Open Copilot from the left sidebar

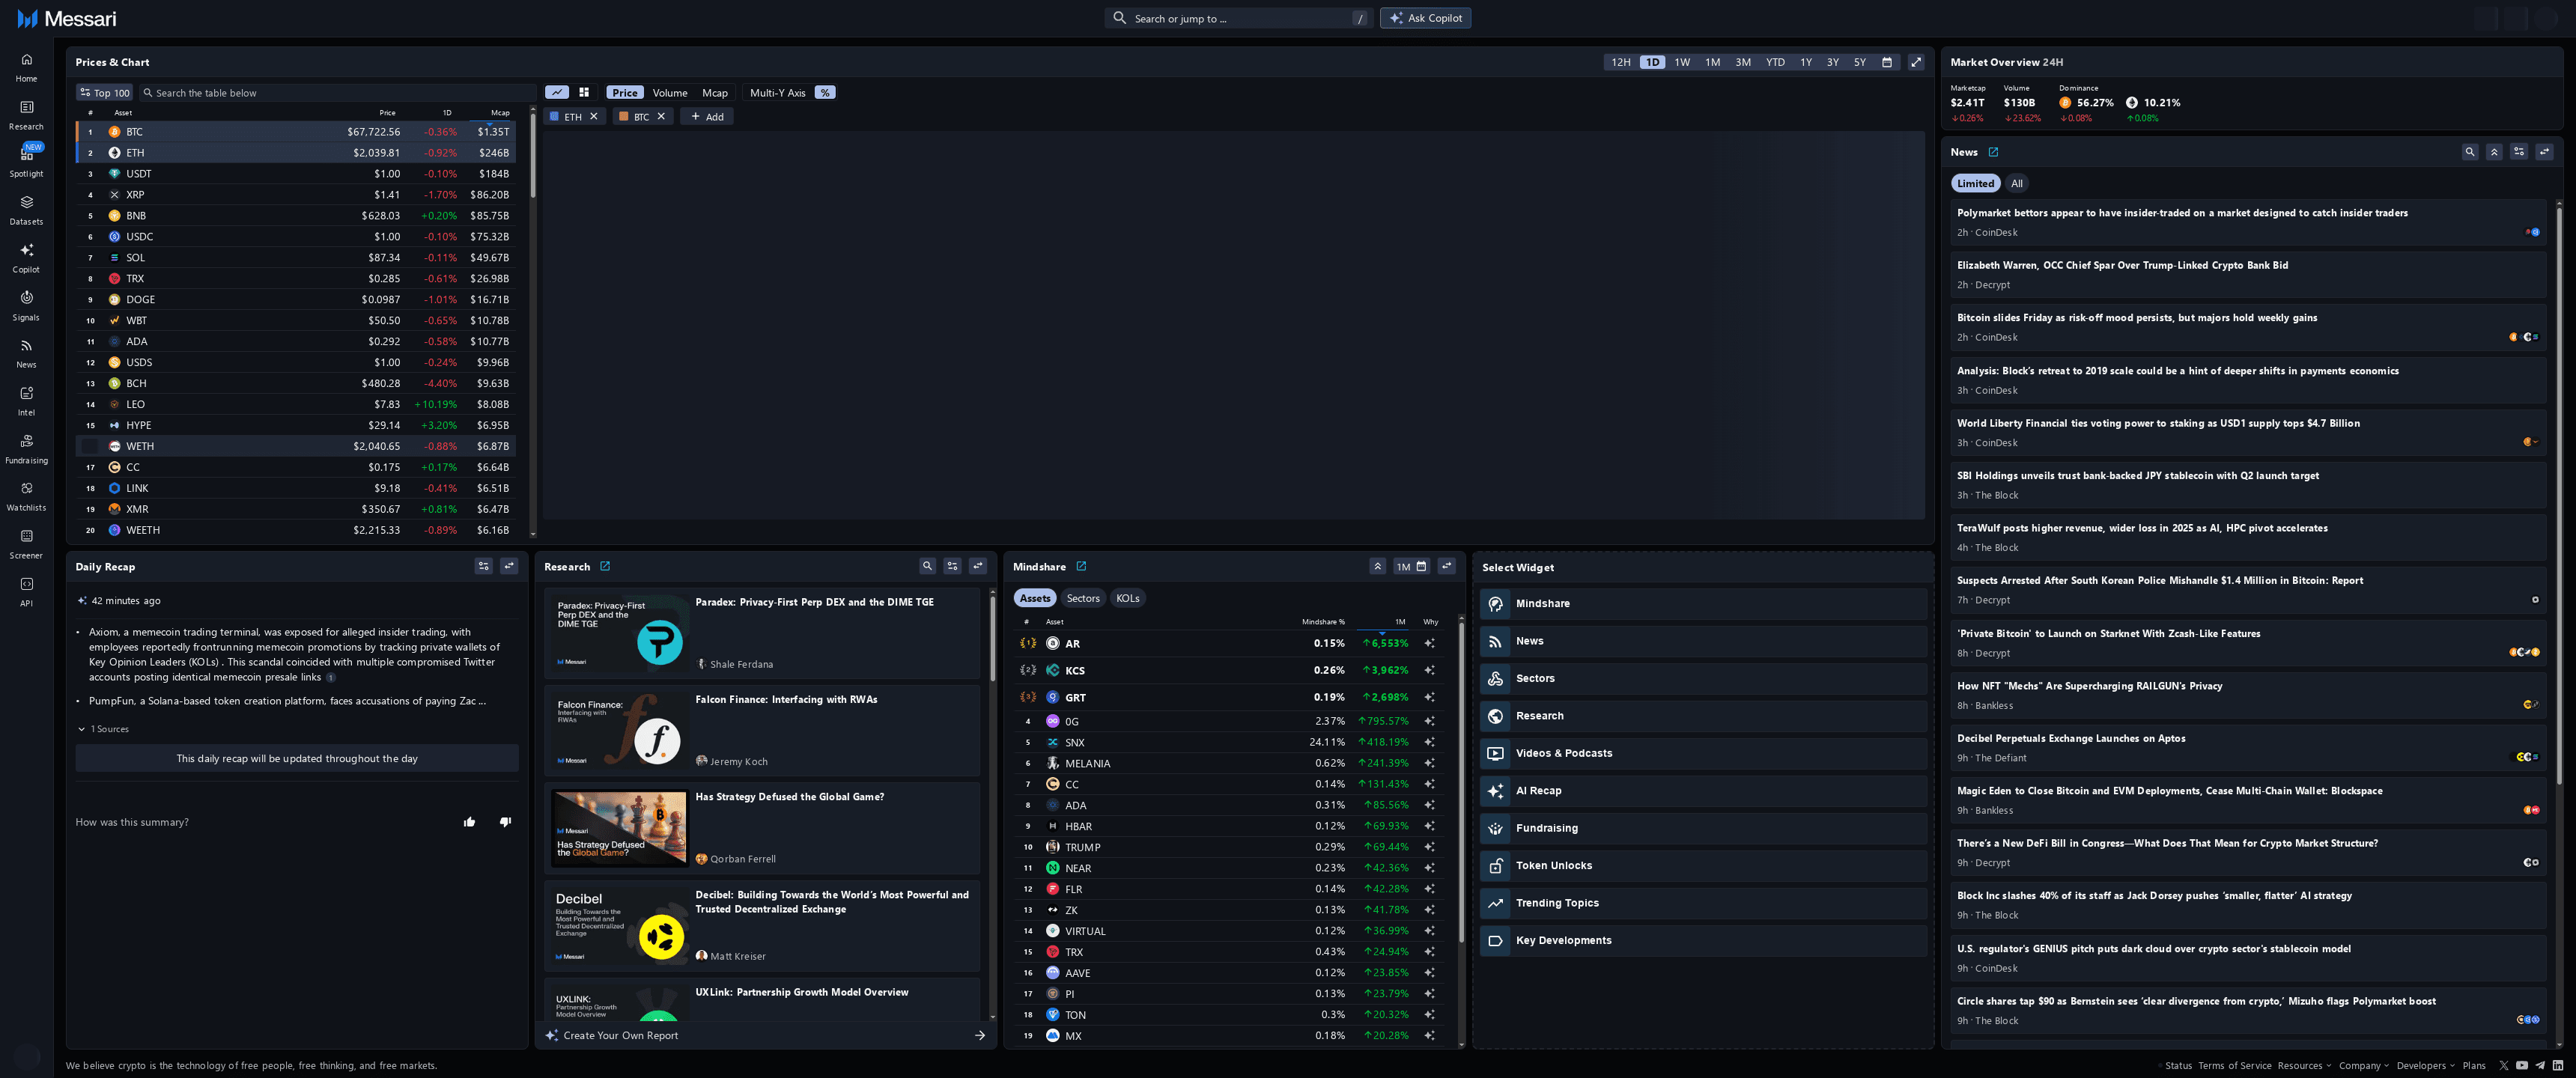click(26, 255)
